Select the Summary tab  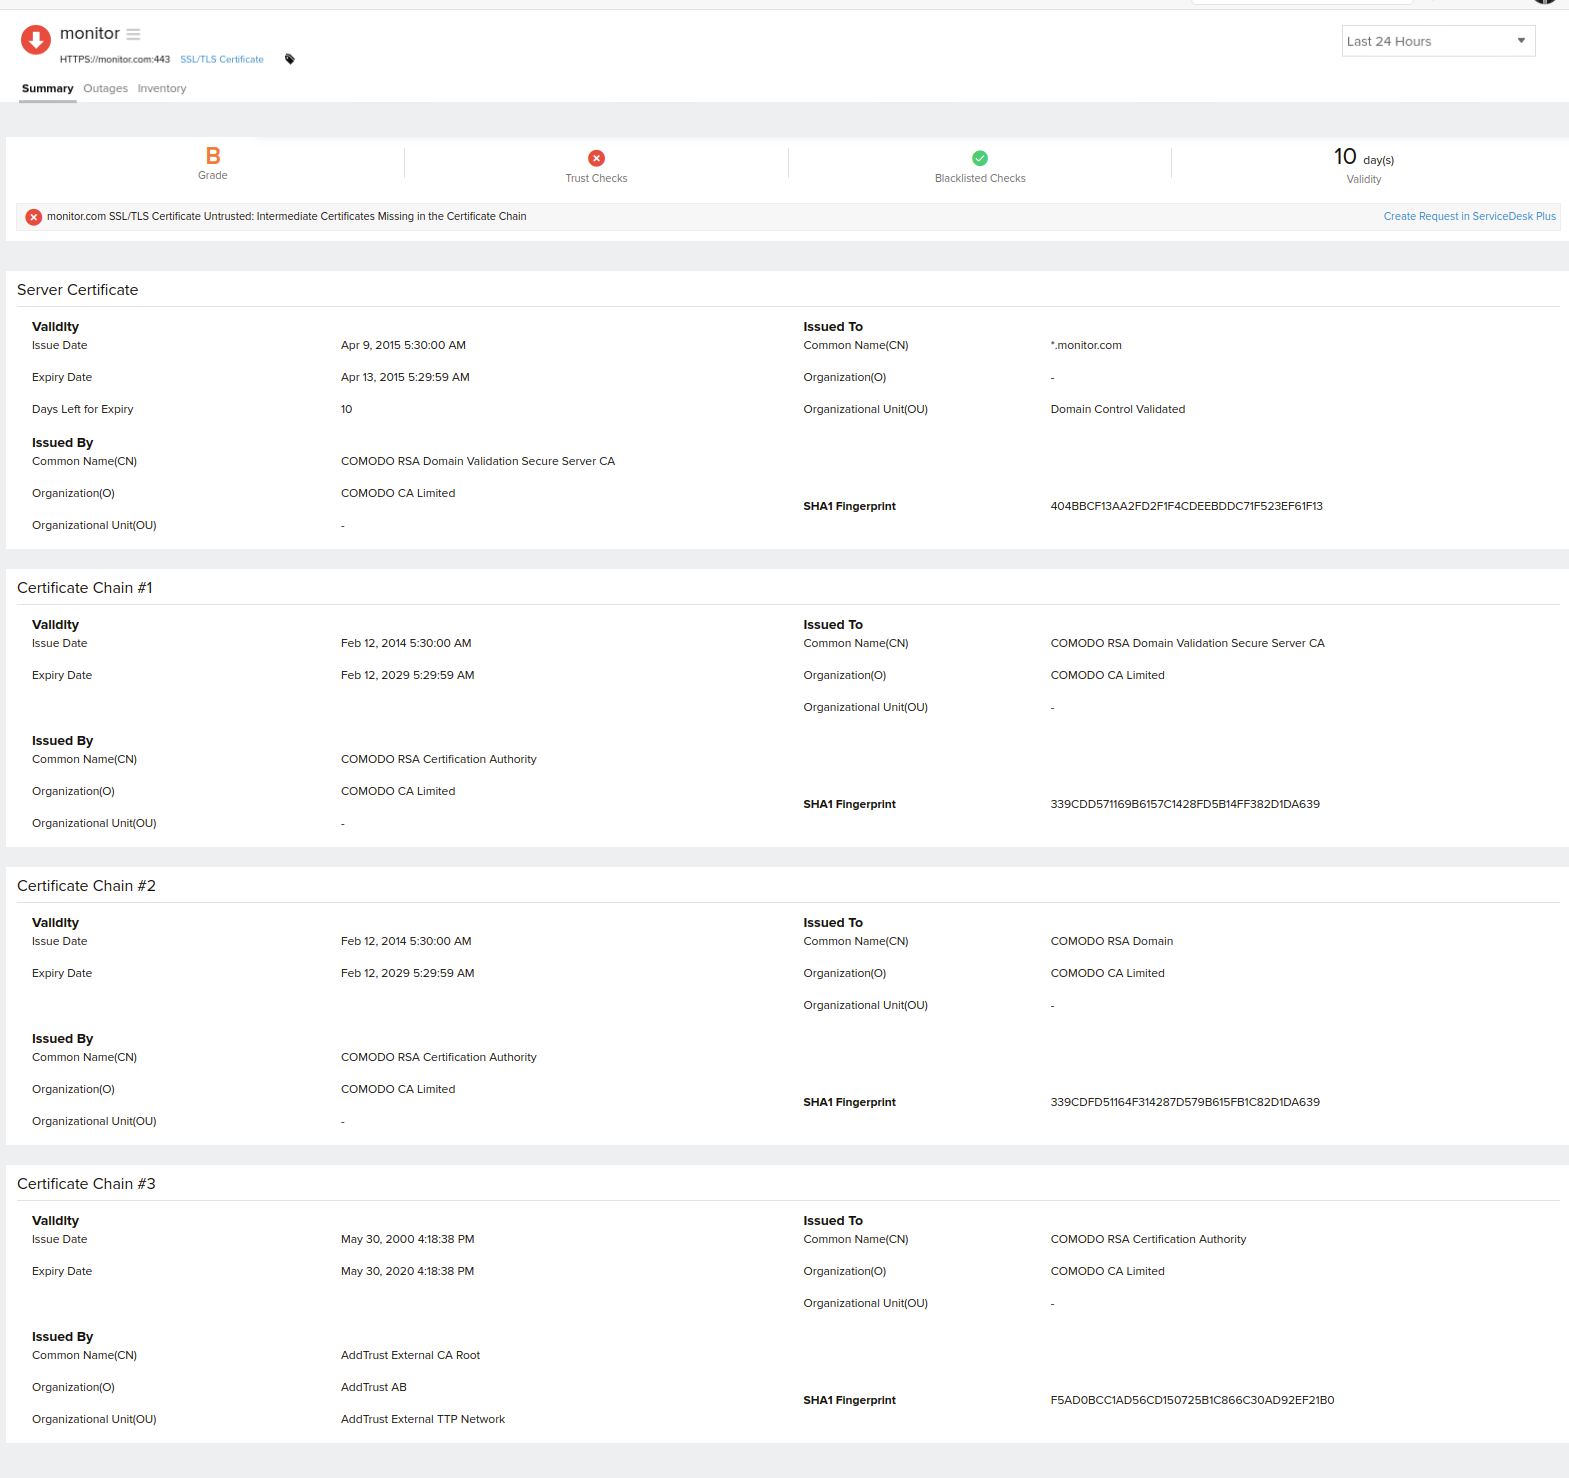pos(47,89)
